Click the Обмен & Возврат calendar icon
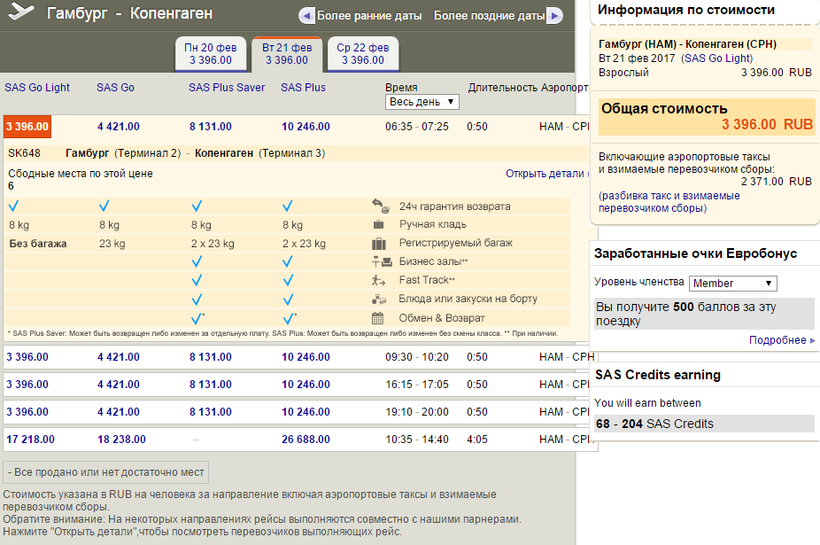The height and width of the screenshot is (545, 820). pyautogui.click(x=379, y=318)
